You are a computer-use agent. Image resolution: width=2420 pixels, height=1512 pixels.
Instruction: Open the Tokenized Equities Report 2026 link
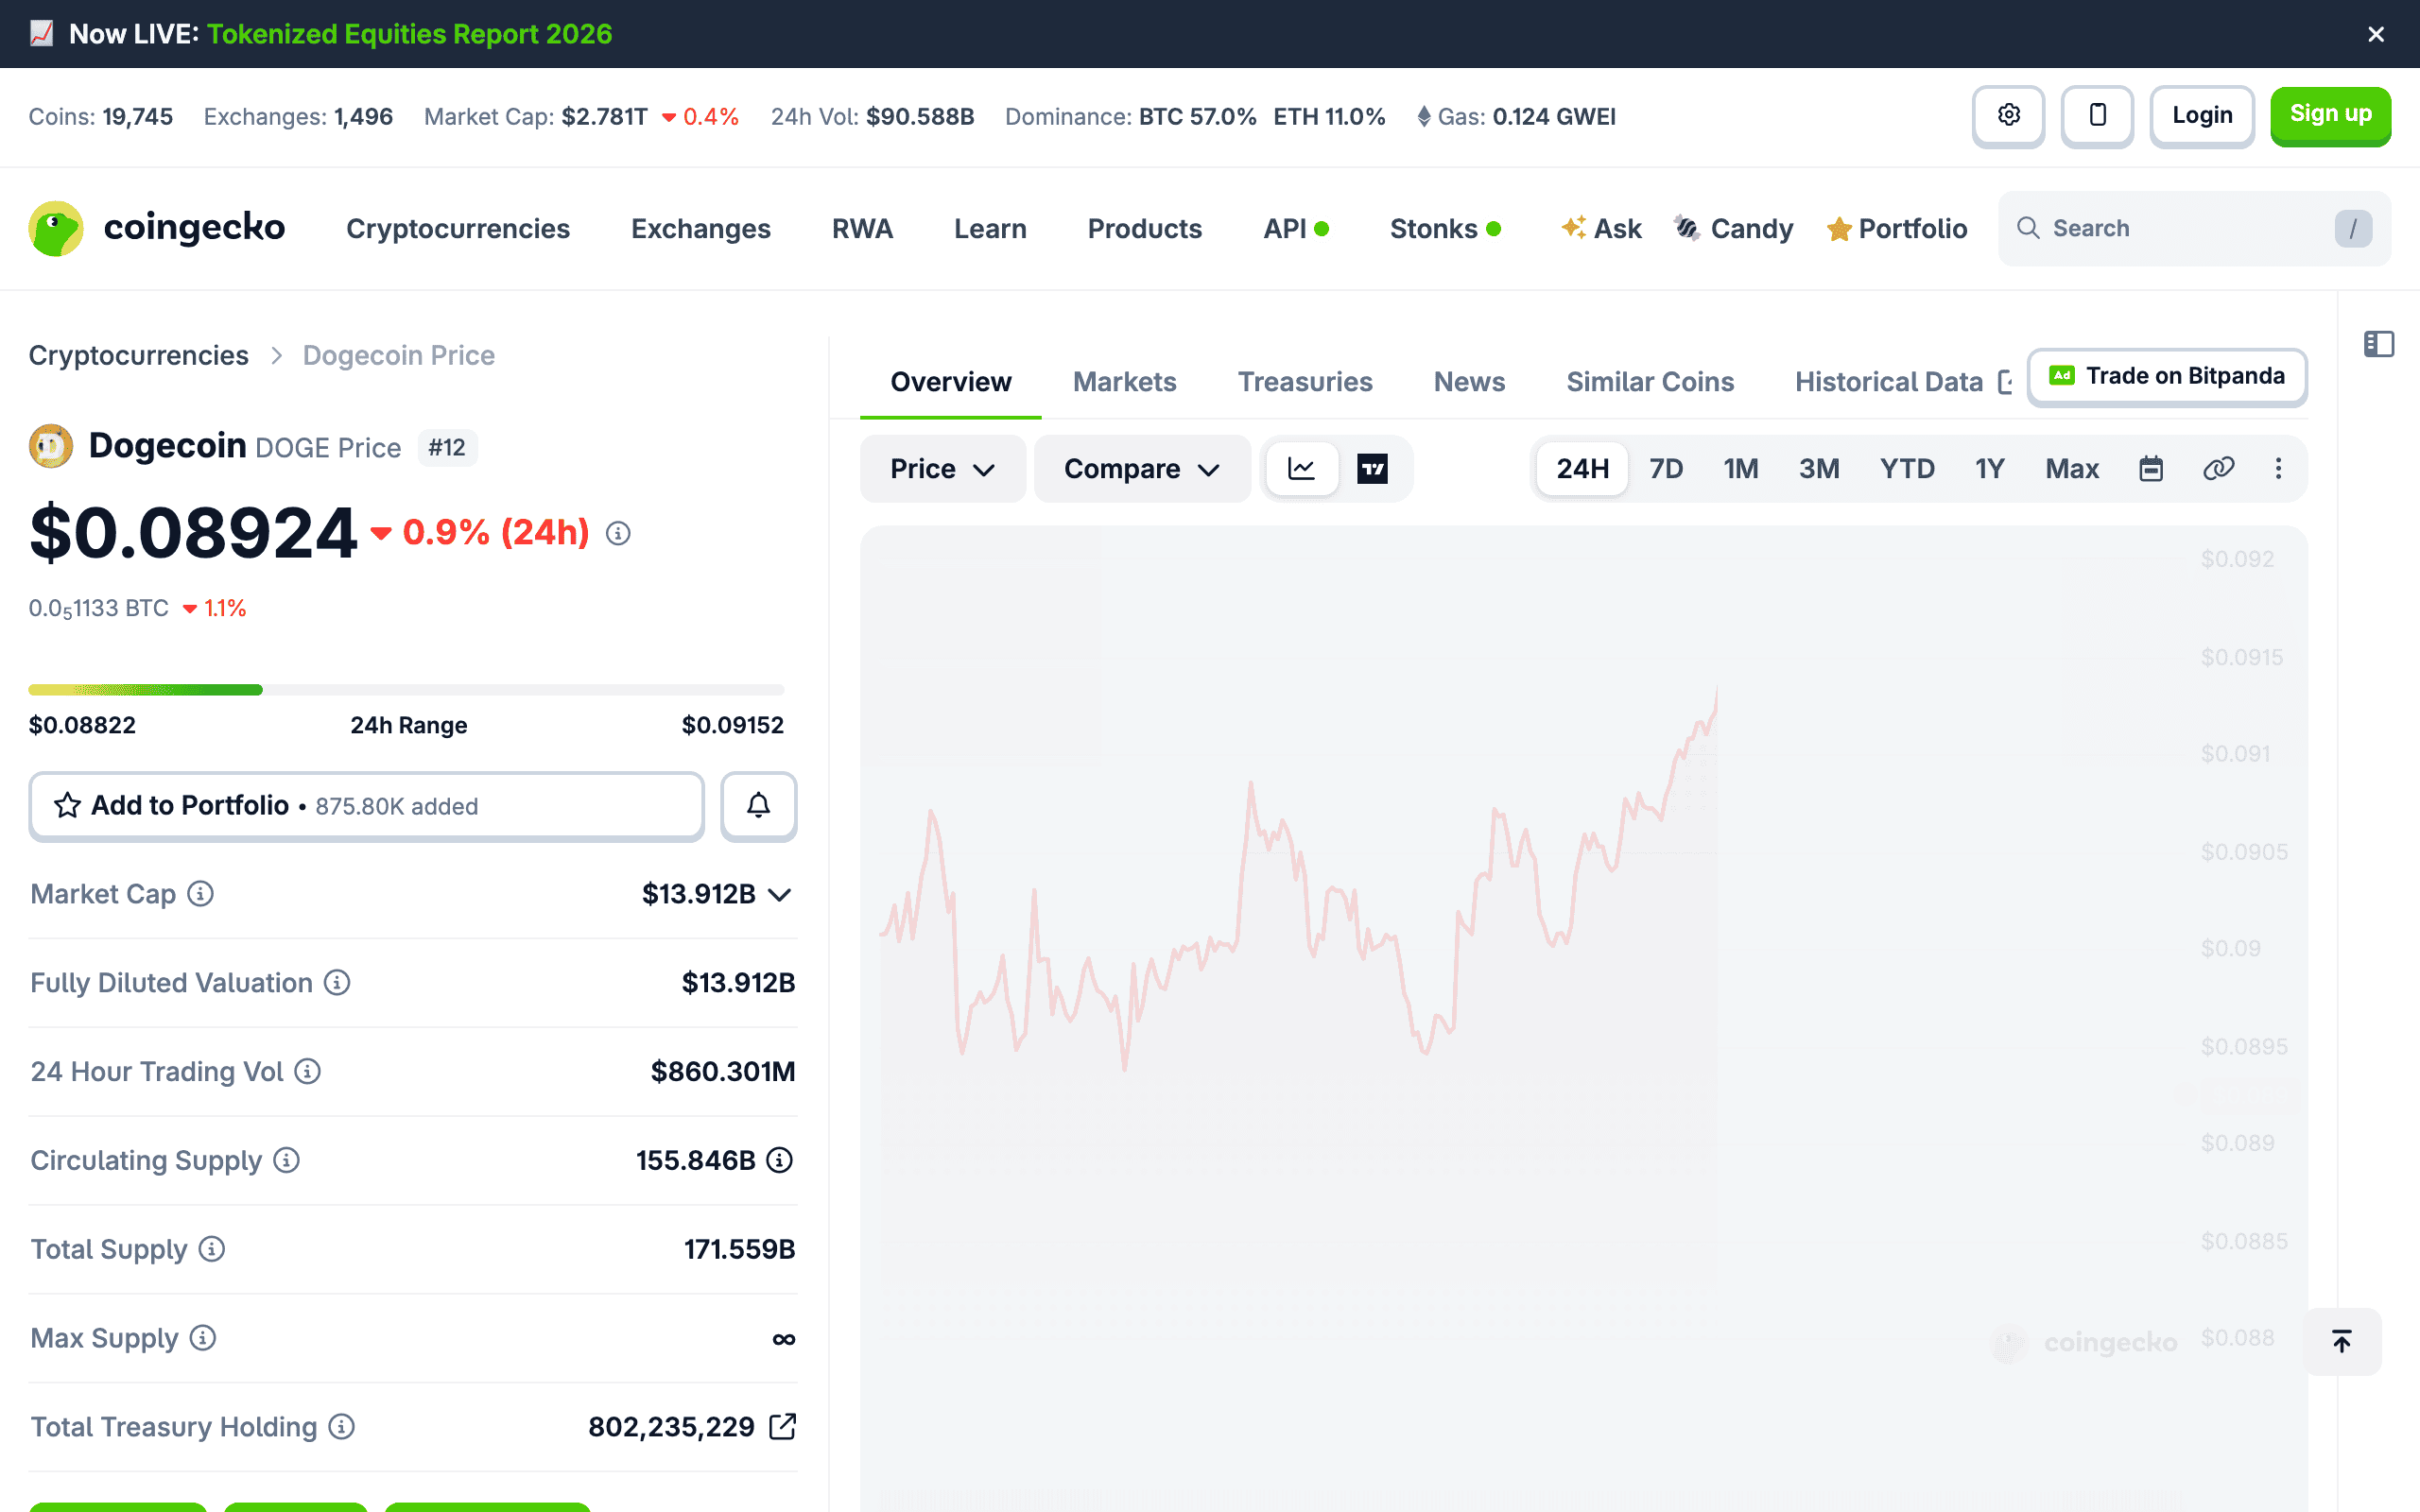tap(409, 34)
